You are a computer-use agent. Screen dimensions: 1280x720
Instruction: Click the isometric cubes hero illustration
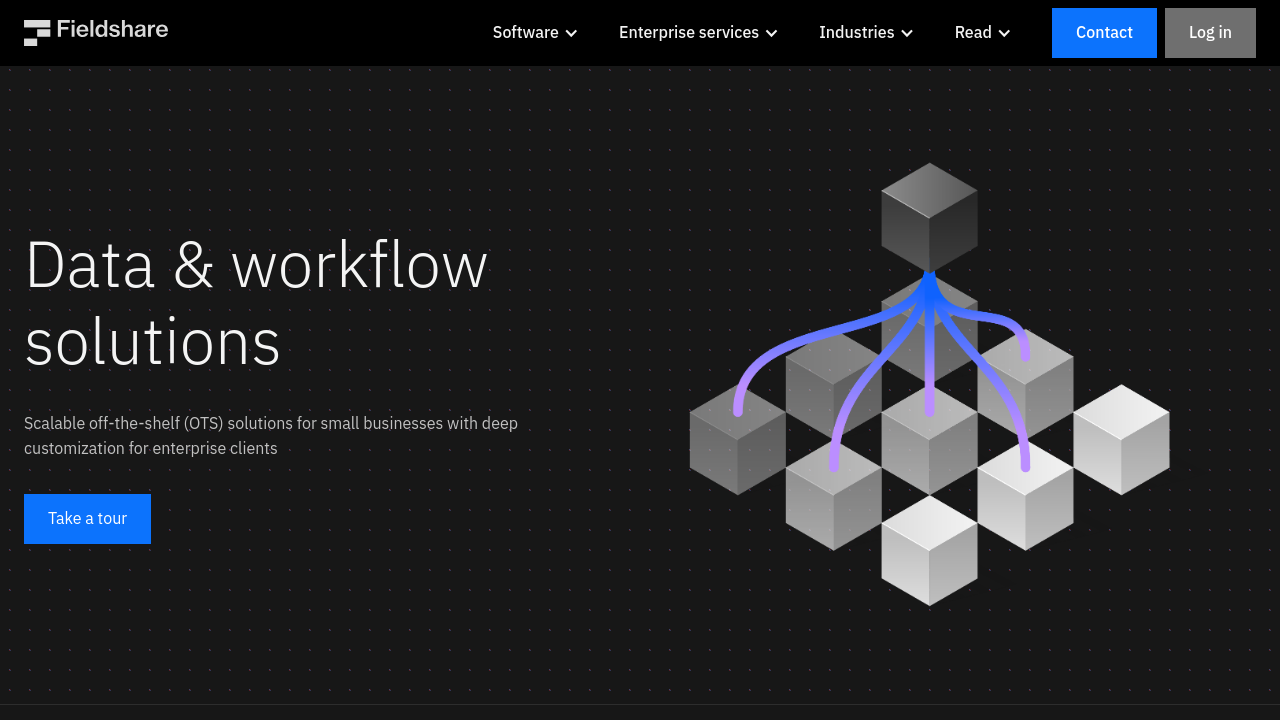[x=929, y=384]
